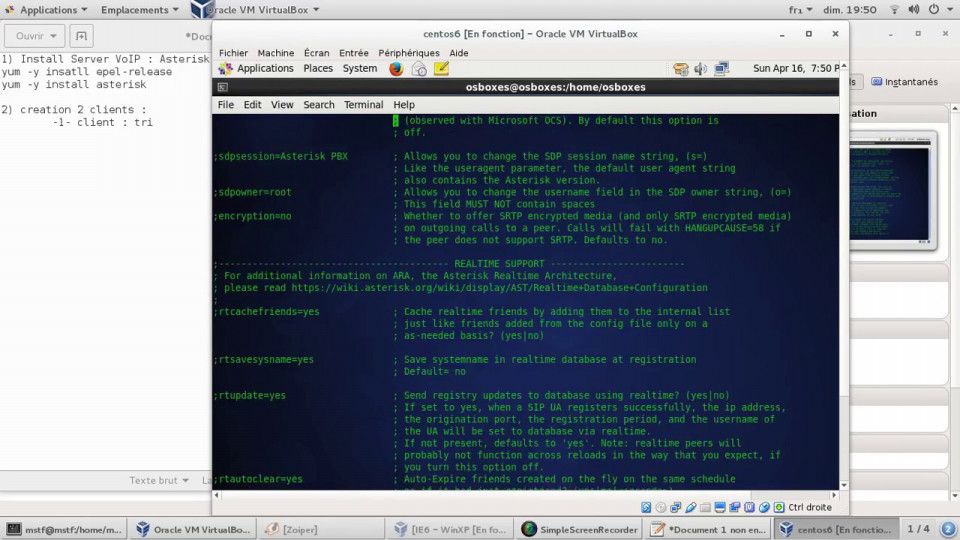Screen dimensions: 960x540
Task: Click the VirtualBox shared folders status icon
Action: [705, 508]
